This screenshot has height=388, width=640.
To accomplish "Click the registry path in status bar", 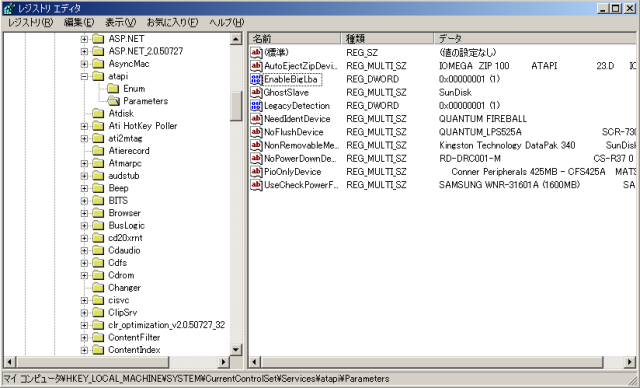I will [x=196, y=379].
